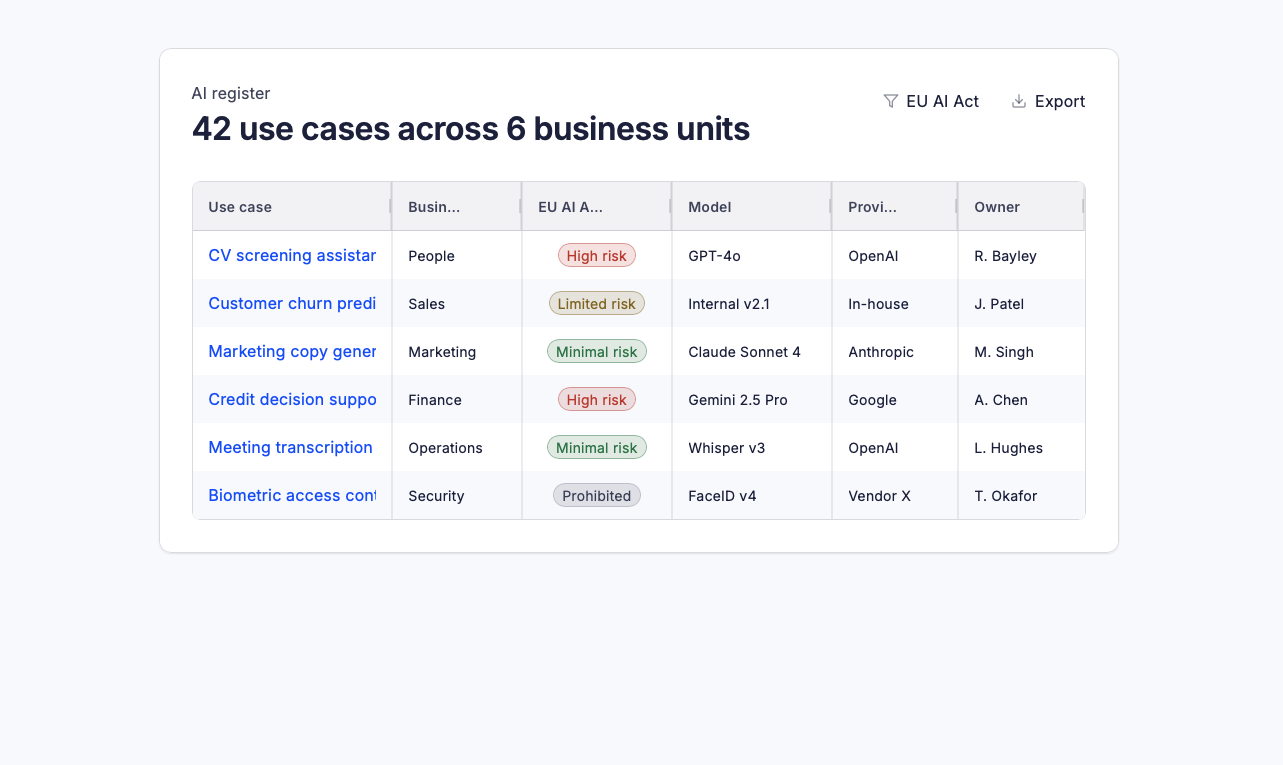The image size is (1283, 765).
Task: Export the AI register
Action: tap(1048, 101)
